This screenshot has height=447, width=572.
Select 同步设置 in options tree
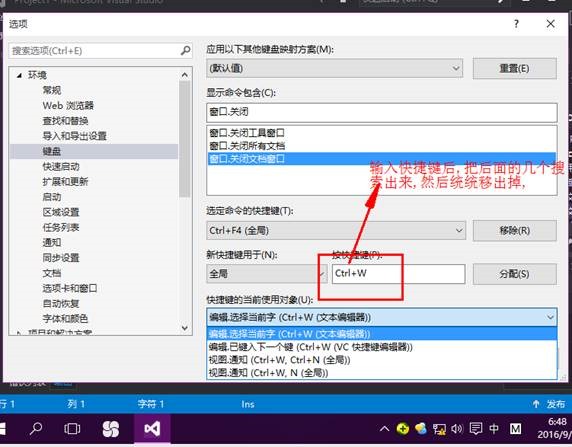pos(61,258)
